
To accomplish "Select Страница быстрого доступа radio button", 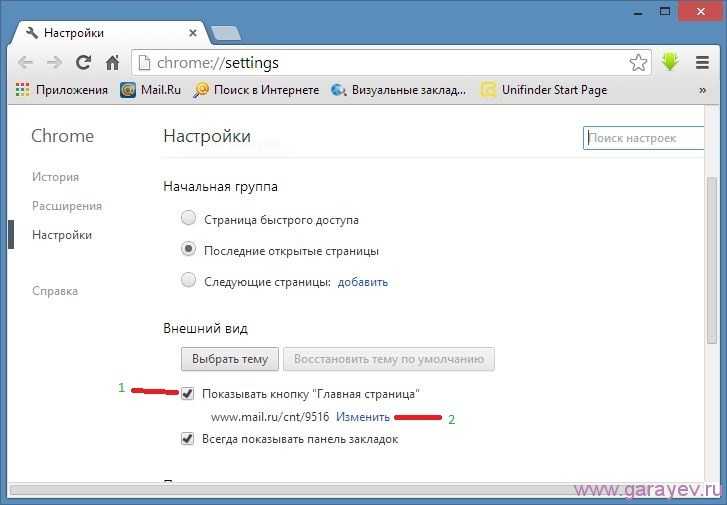I will tap(188, 218).
